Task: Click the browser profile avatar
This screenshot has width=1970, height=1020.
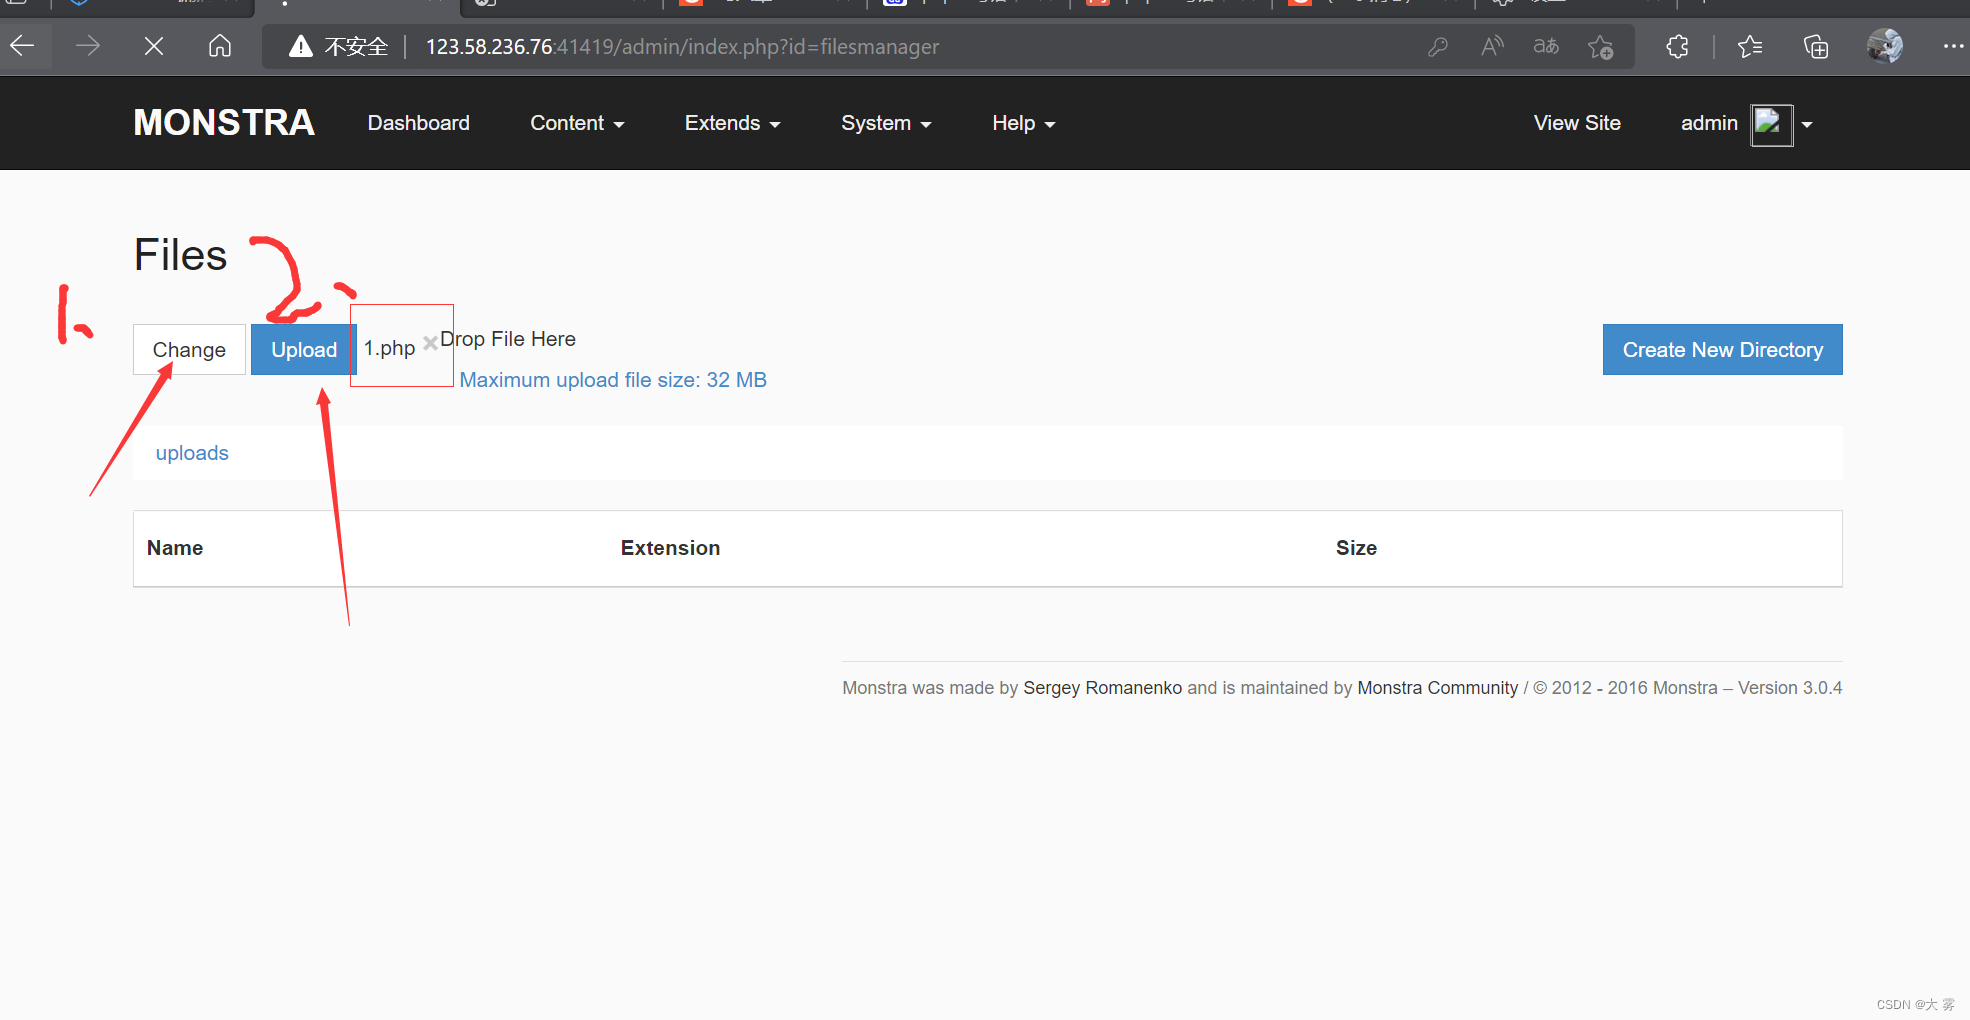Action: [x=1885, y=46]
